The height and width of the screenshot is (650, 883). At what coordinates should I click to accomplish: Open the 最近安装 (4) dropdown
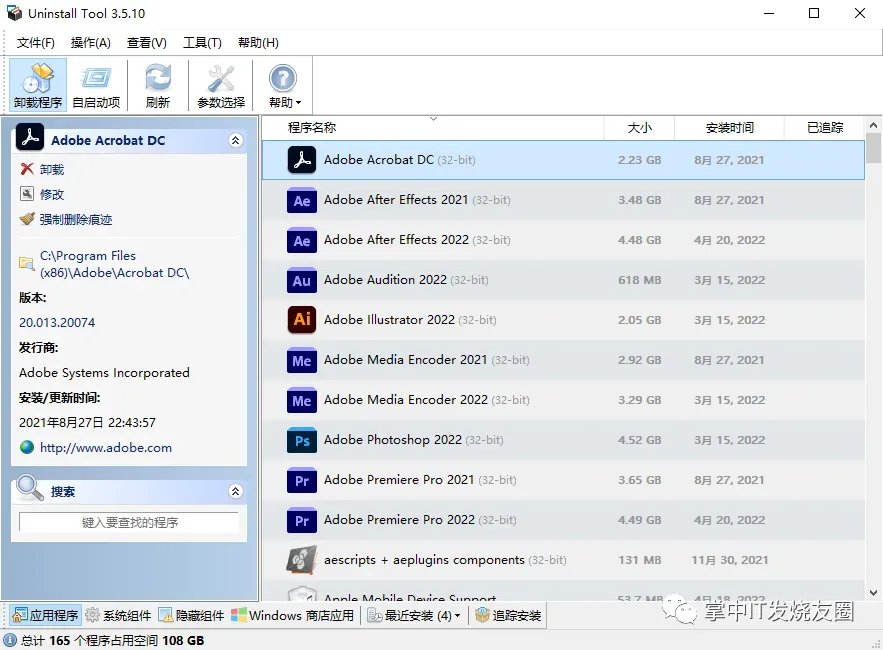pos(414,615)
